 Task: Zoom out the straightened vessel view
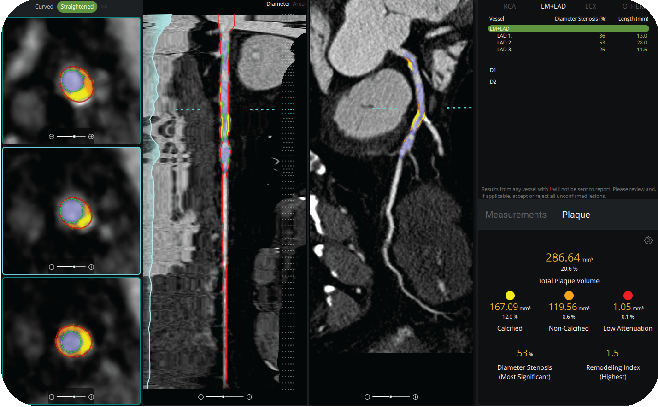201,397
